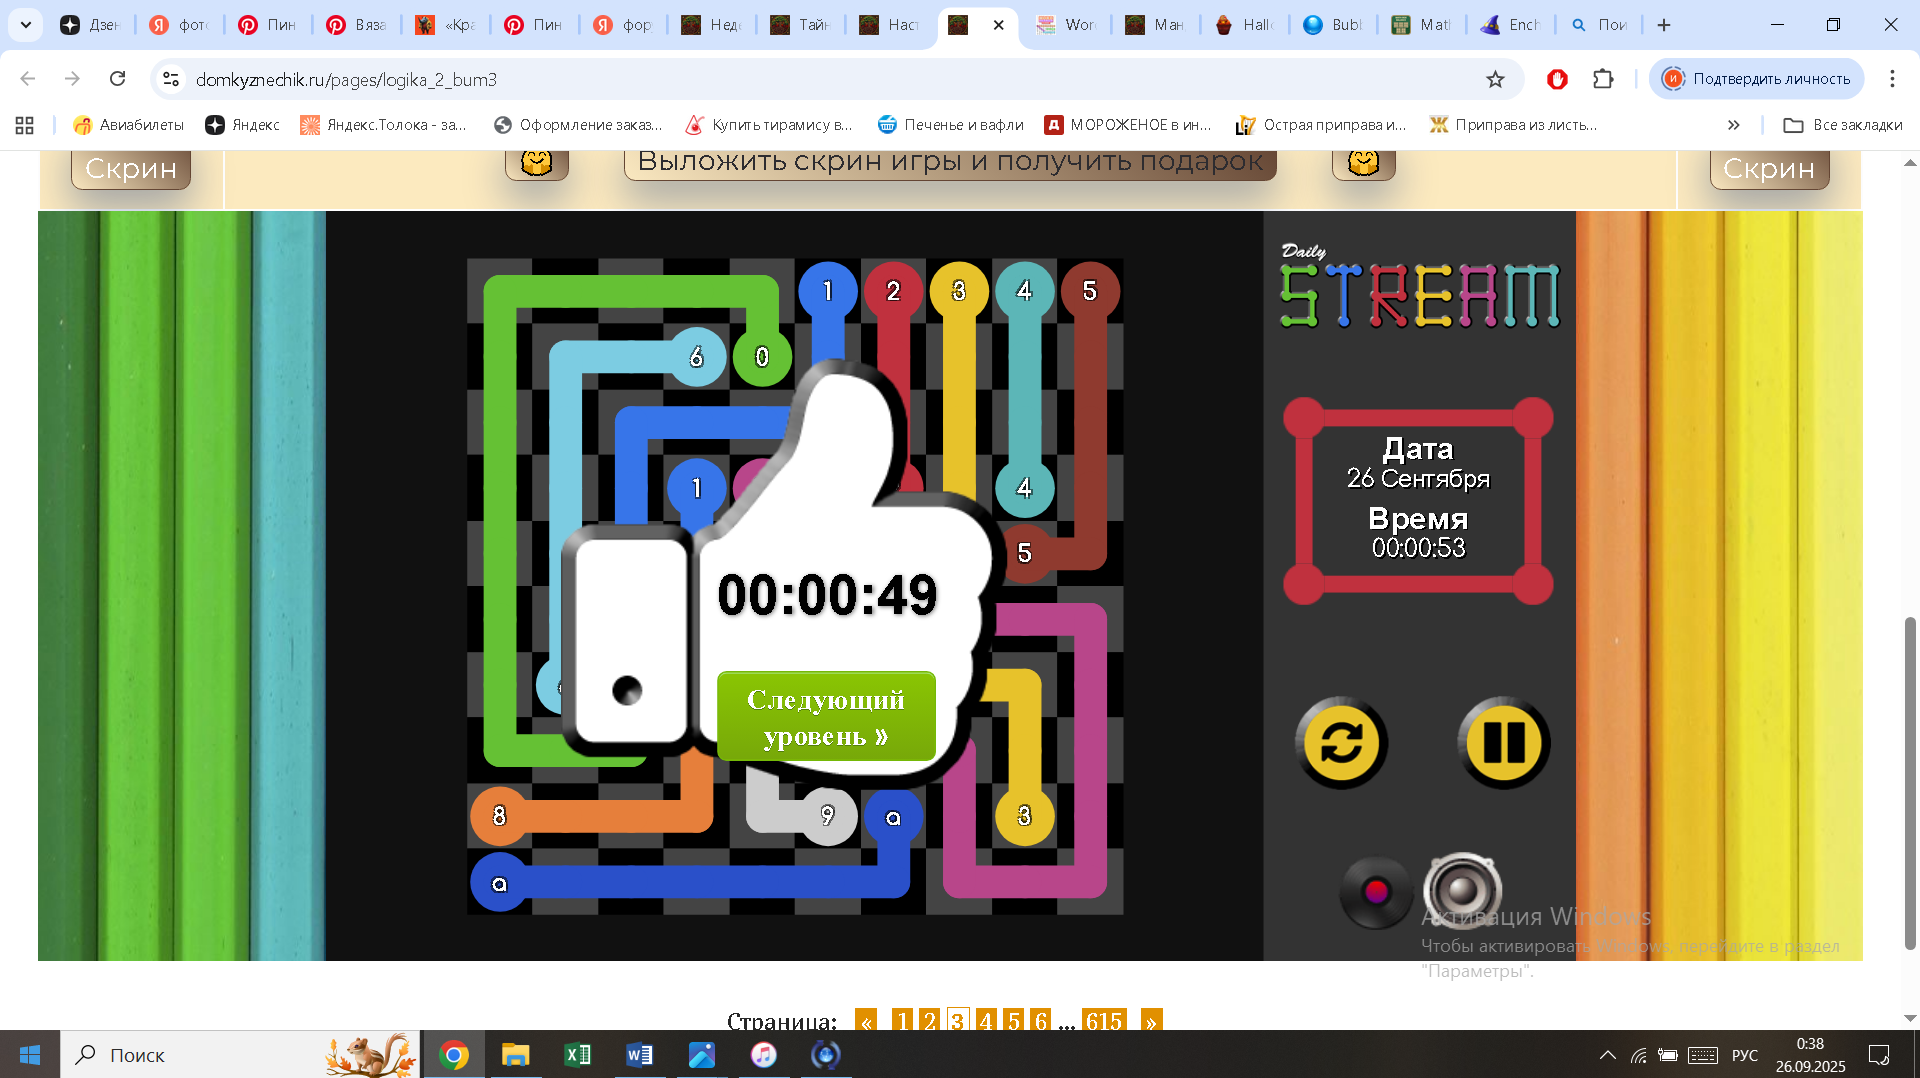This screenshot has width=1920, height=1078.
Task: Click the right smiley icon in banner
Action: pos(1364,163)
